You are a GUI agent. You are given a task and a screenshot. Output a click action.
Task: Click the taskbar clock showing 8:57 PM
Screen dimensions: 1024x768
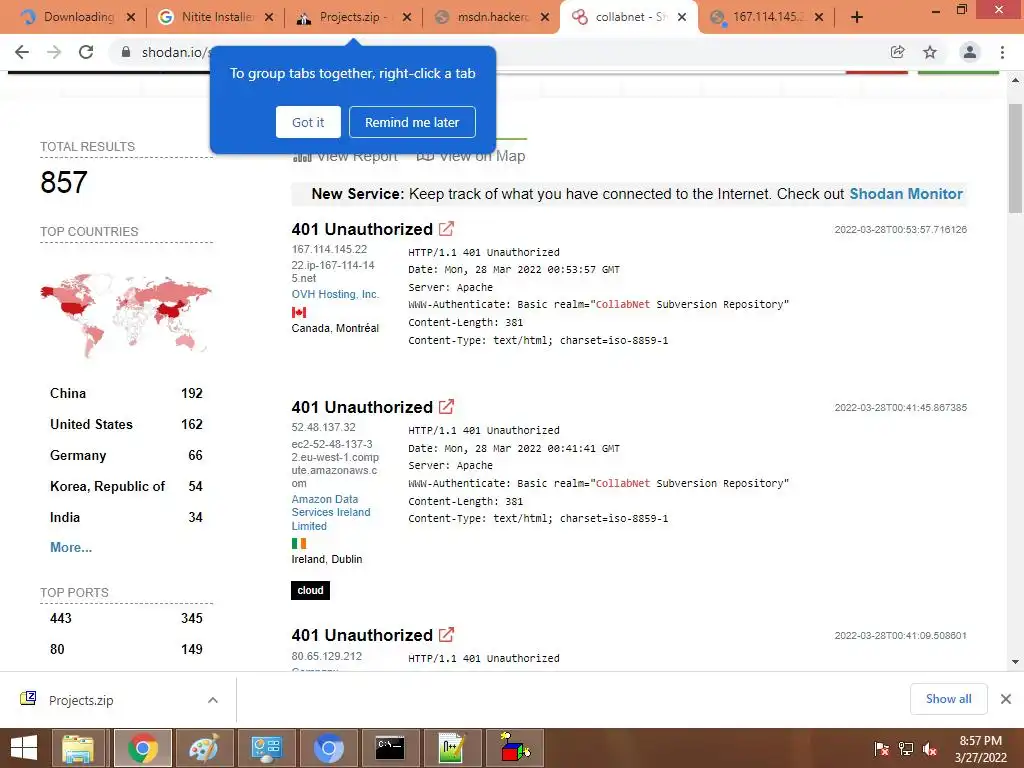(x=980, y=749)
